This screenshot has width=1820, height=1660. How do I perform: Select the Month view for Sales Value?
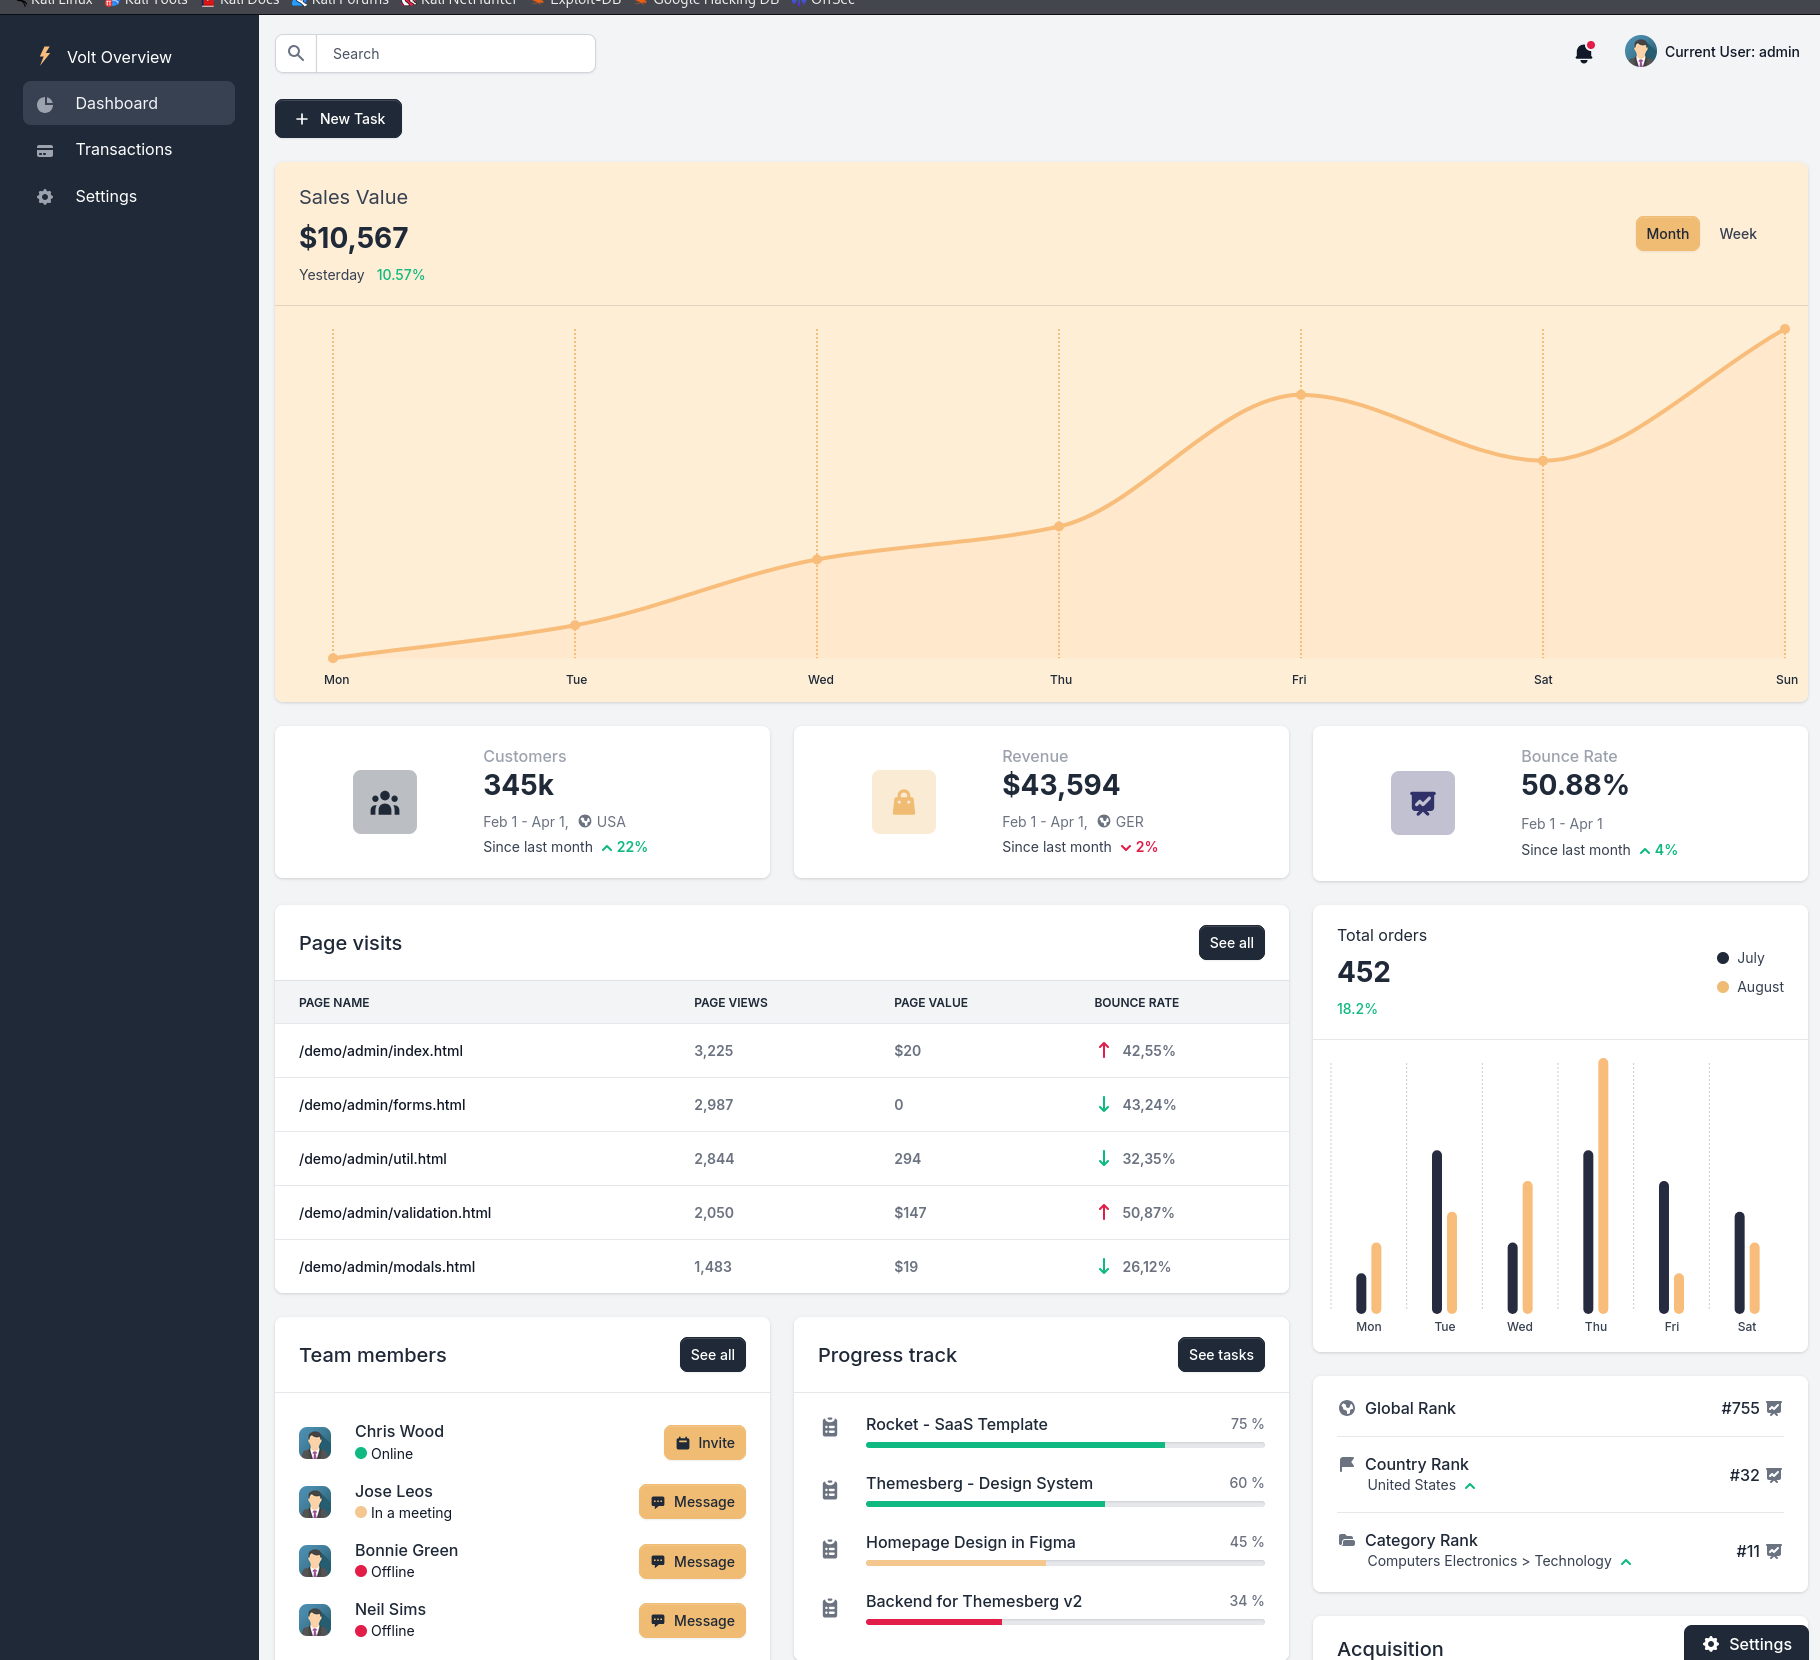(x=1667, y=234)
